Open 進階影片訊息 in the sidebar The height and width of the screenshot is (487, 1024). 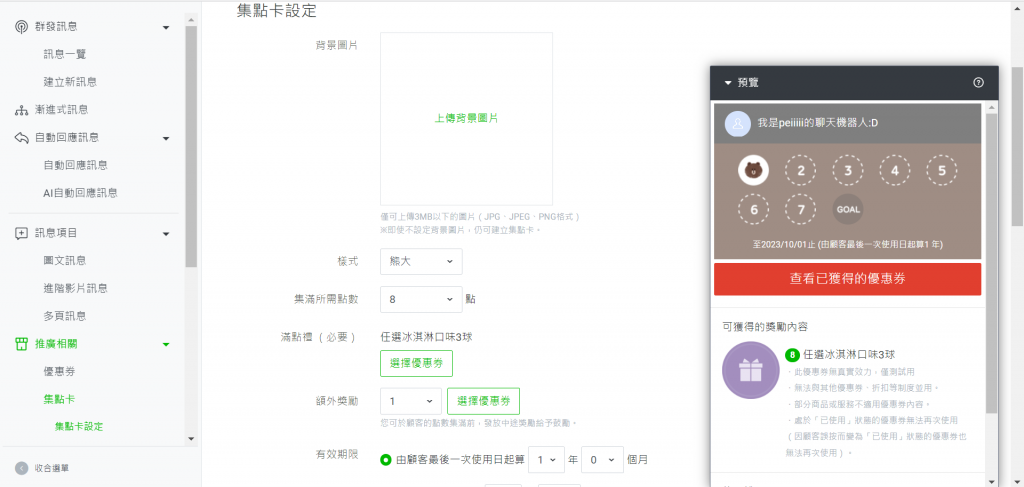[x=76, y=289]
